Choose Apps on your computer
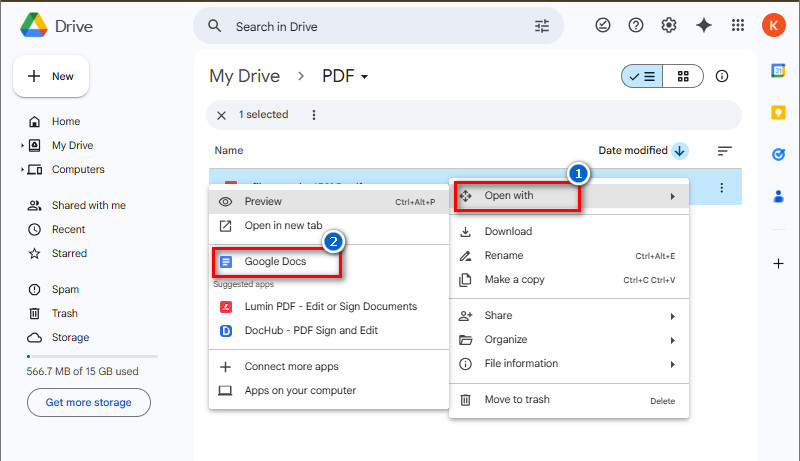This screenshot has width=800, height=461. pos(329,391)
